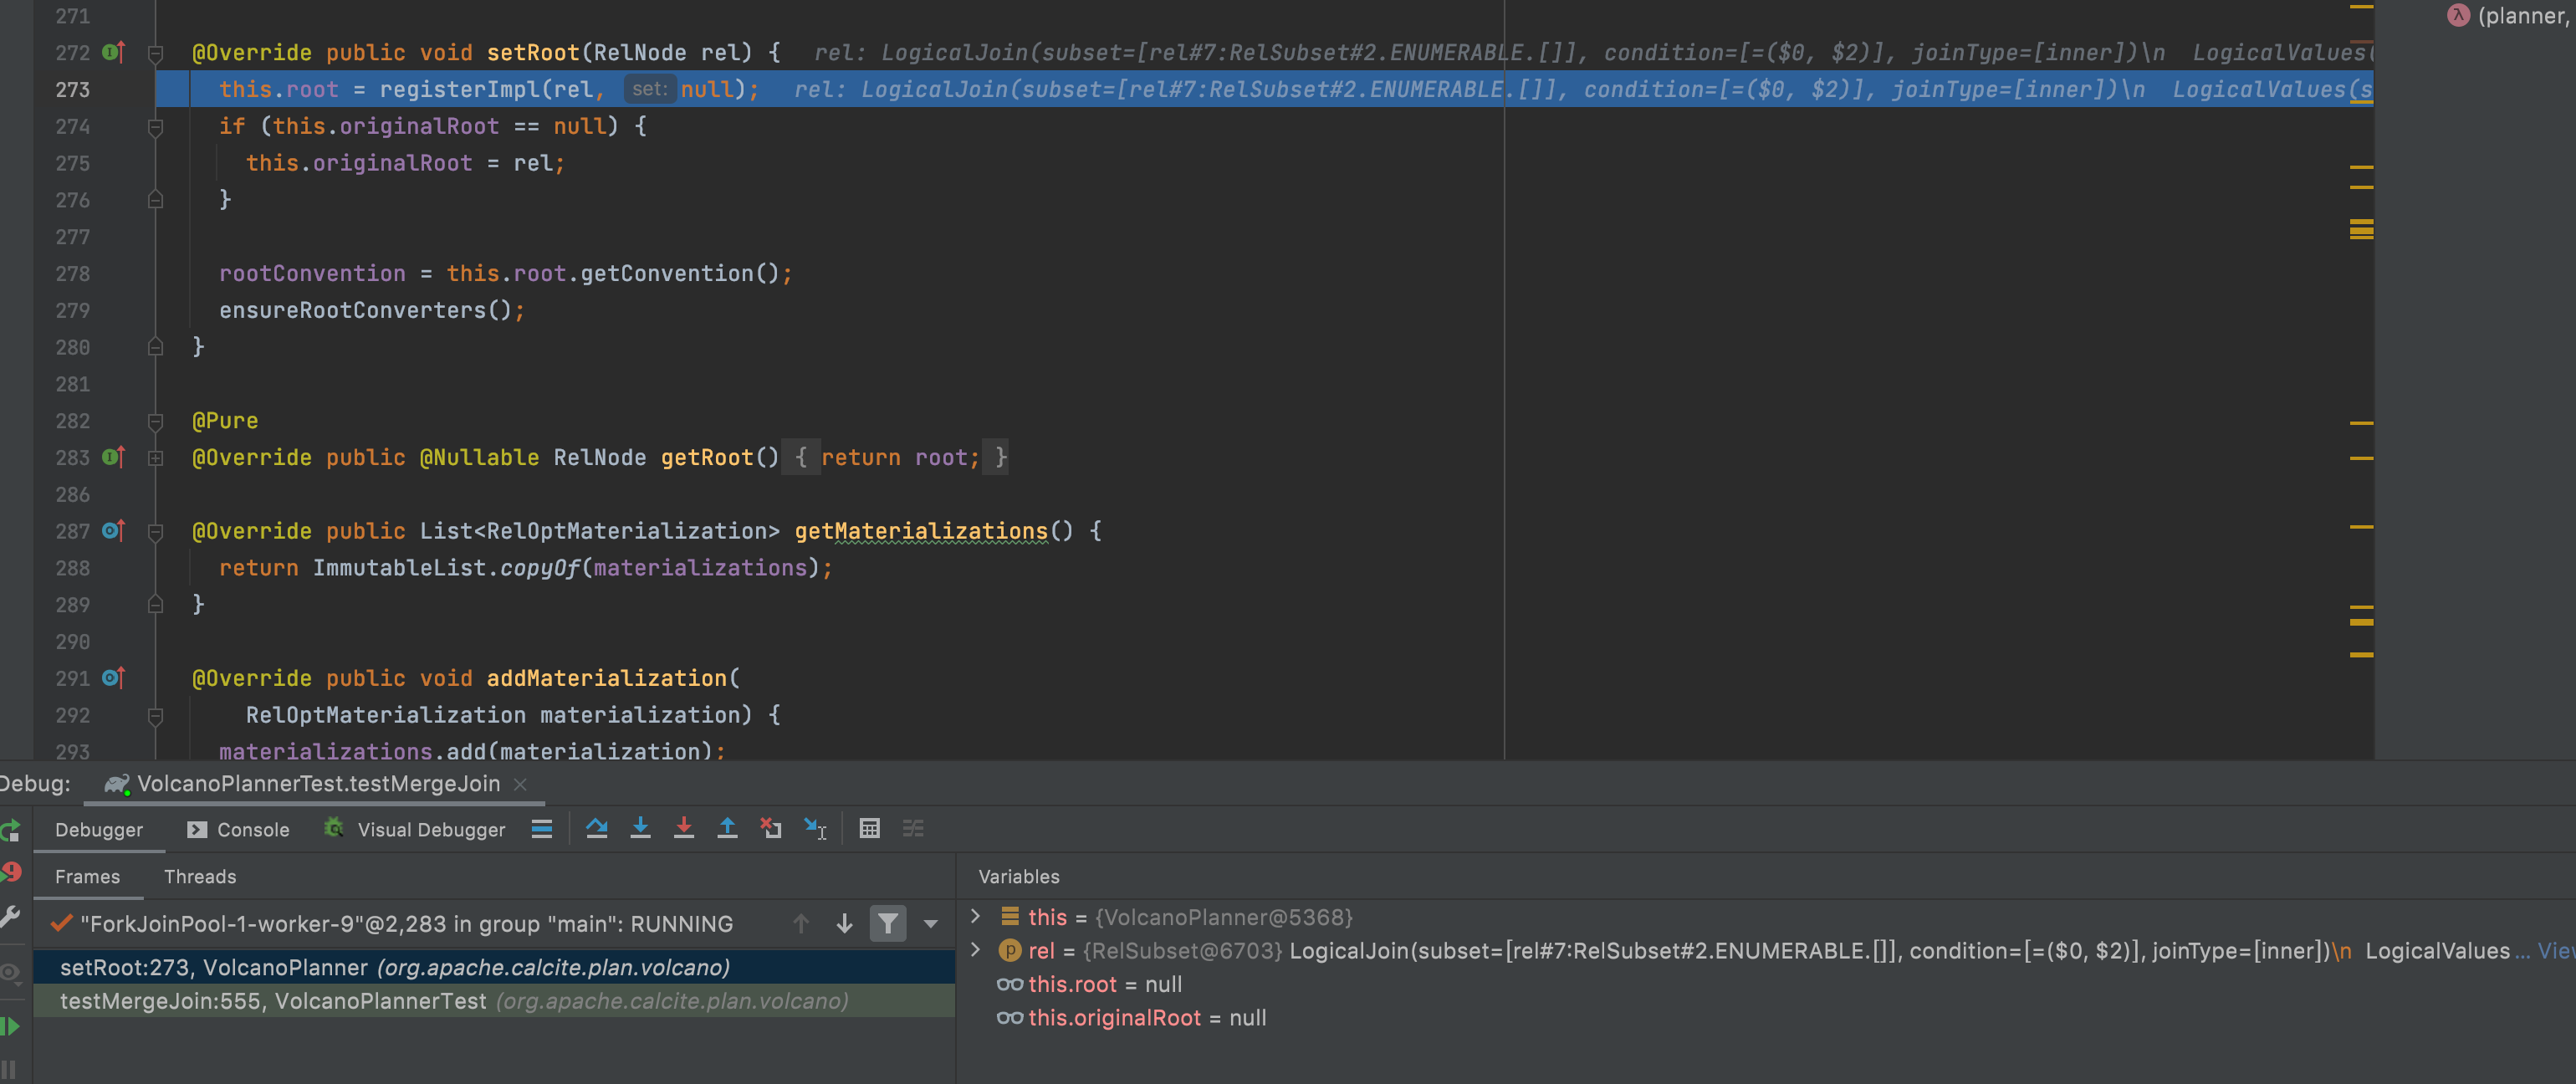Click Show Execution Point icon
Image resolution: width=2576 pixels, height=1084 pixels.
(x=541, y=828)
